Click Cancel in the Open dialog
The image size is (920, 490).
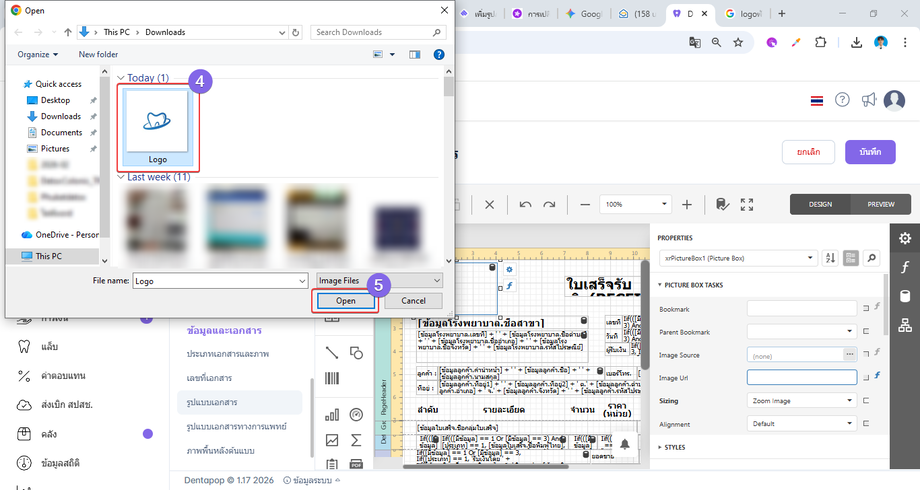(413, 300)
